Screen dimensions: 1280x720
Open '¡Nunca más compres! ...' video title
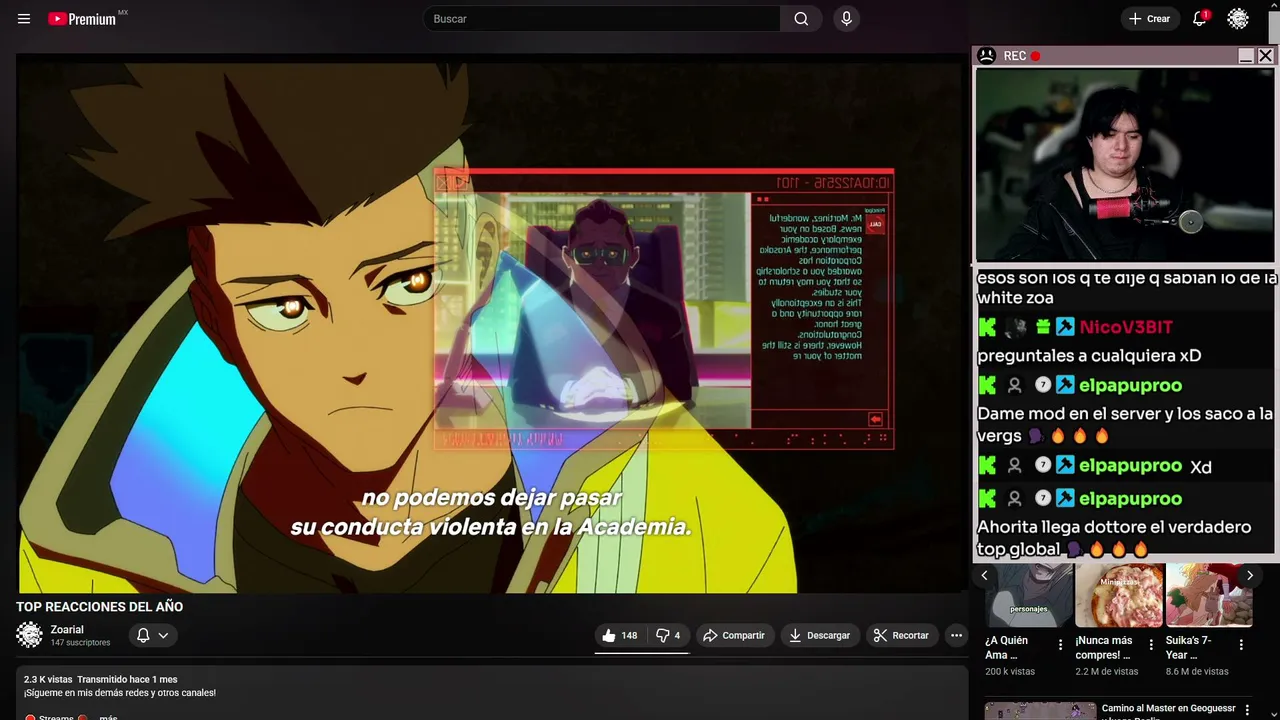(x=1104, y=647)
